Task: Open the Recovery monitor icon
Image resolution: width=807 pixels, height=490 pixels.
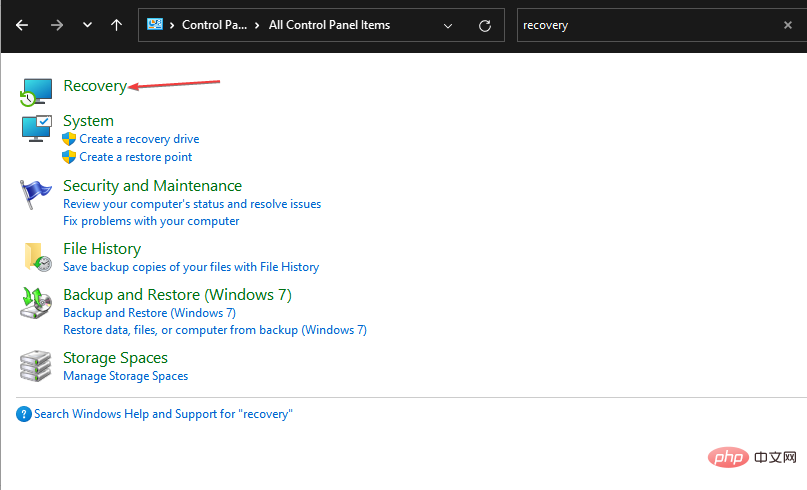Action: pyautogui.click(x=36, y=92)
